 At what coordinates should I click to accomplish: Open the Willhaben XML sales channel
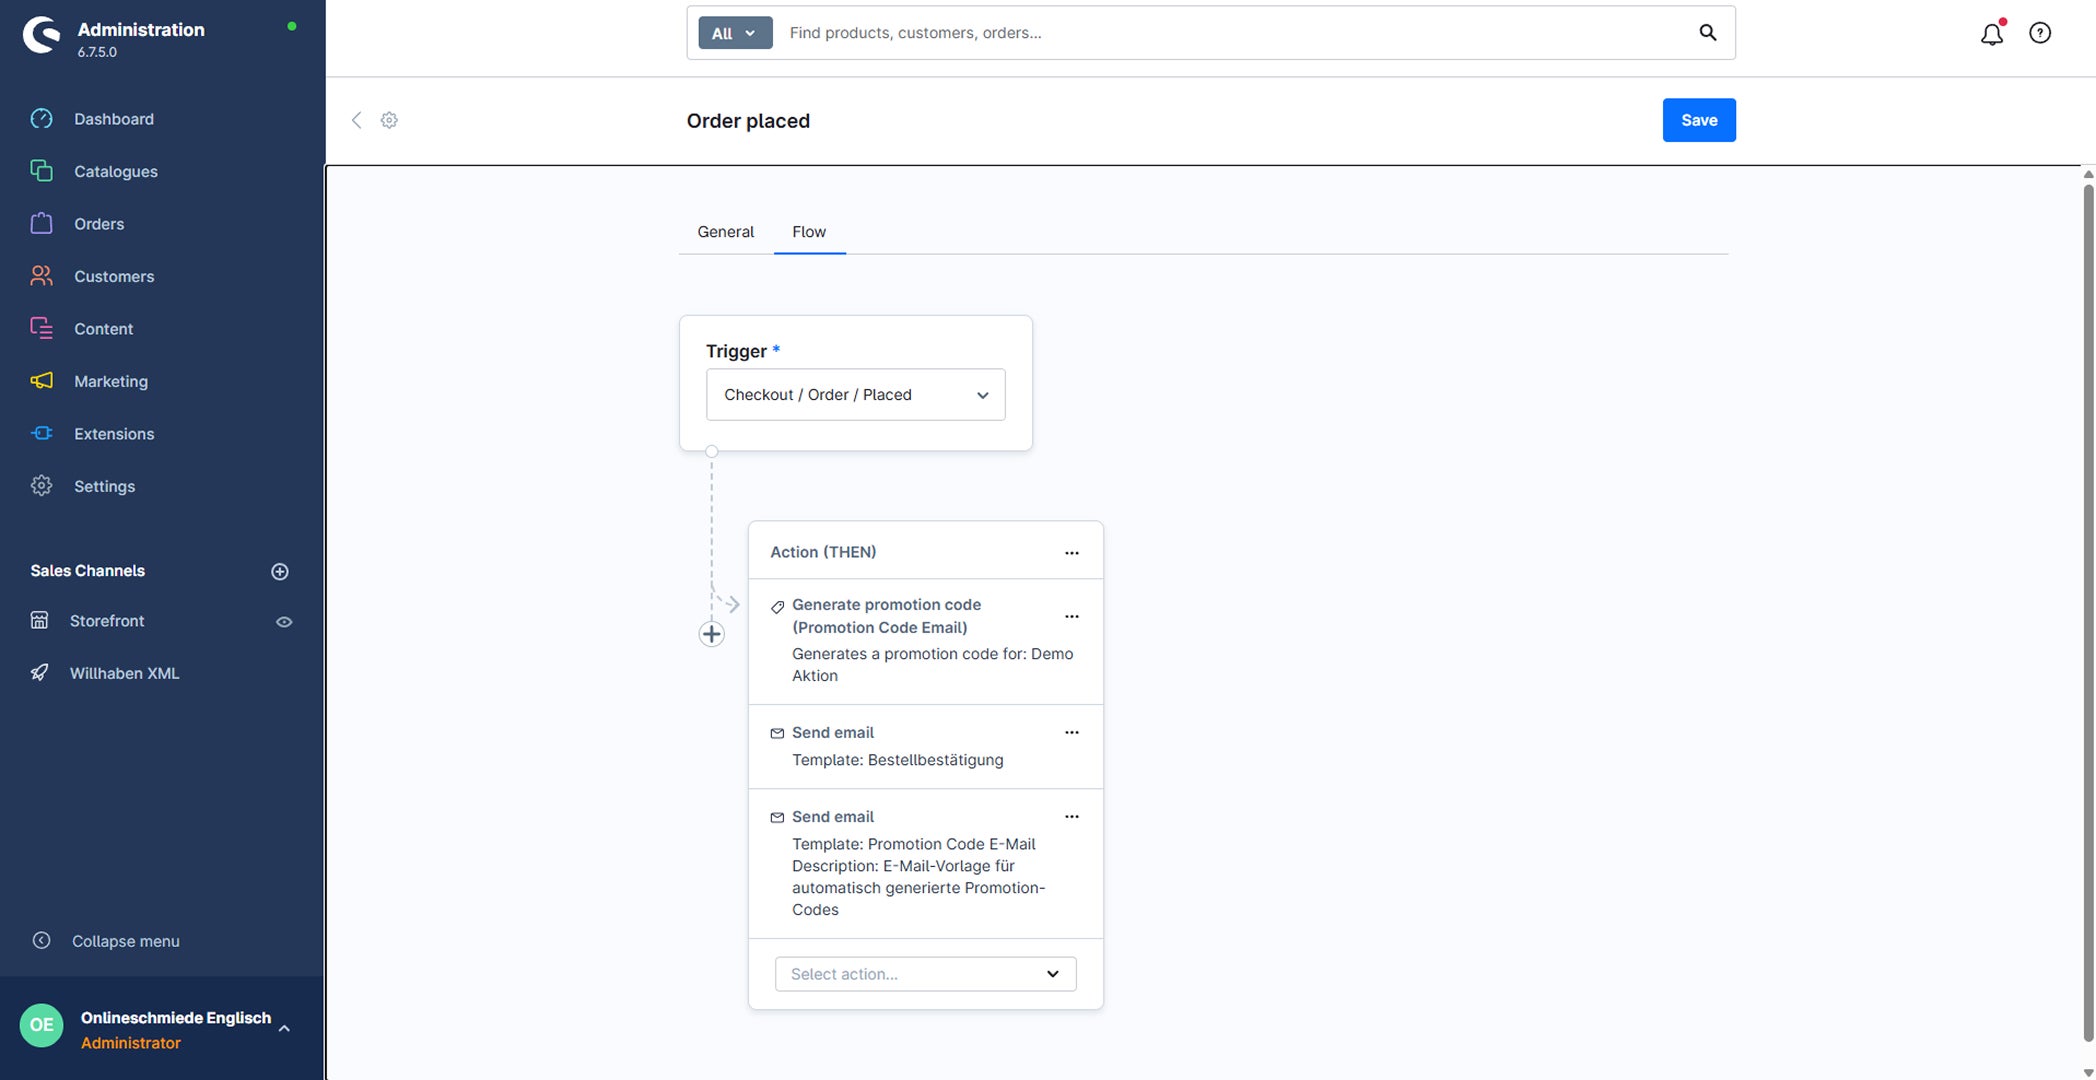click(124, 673)
